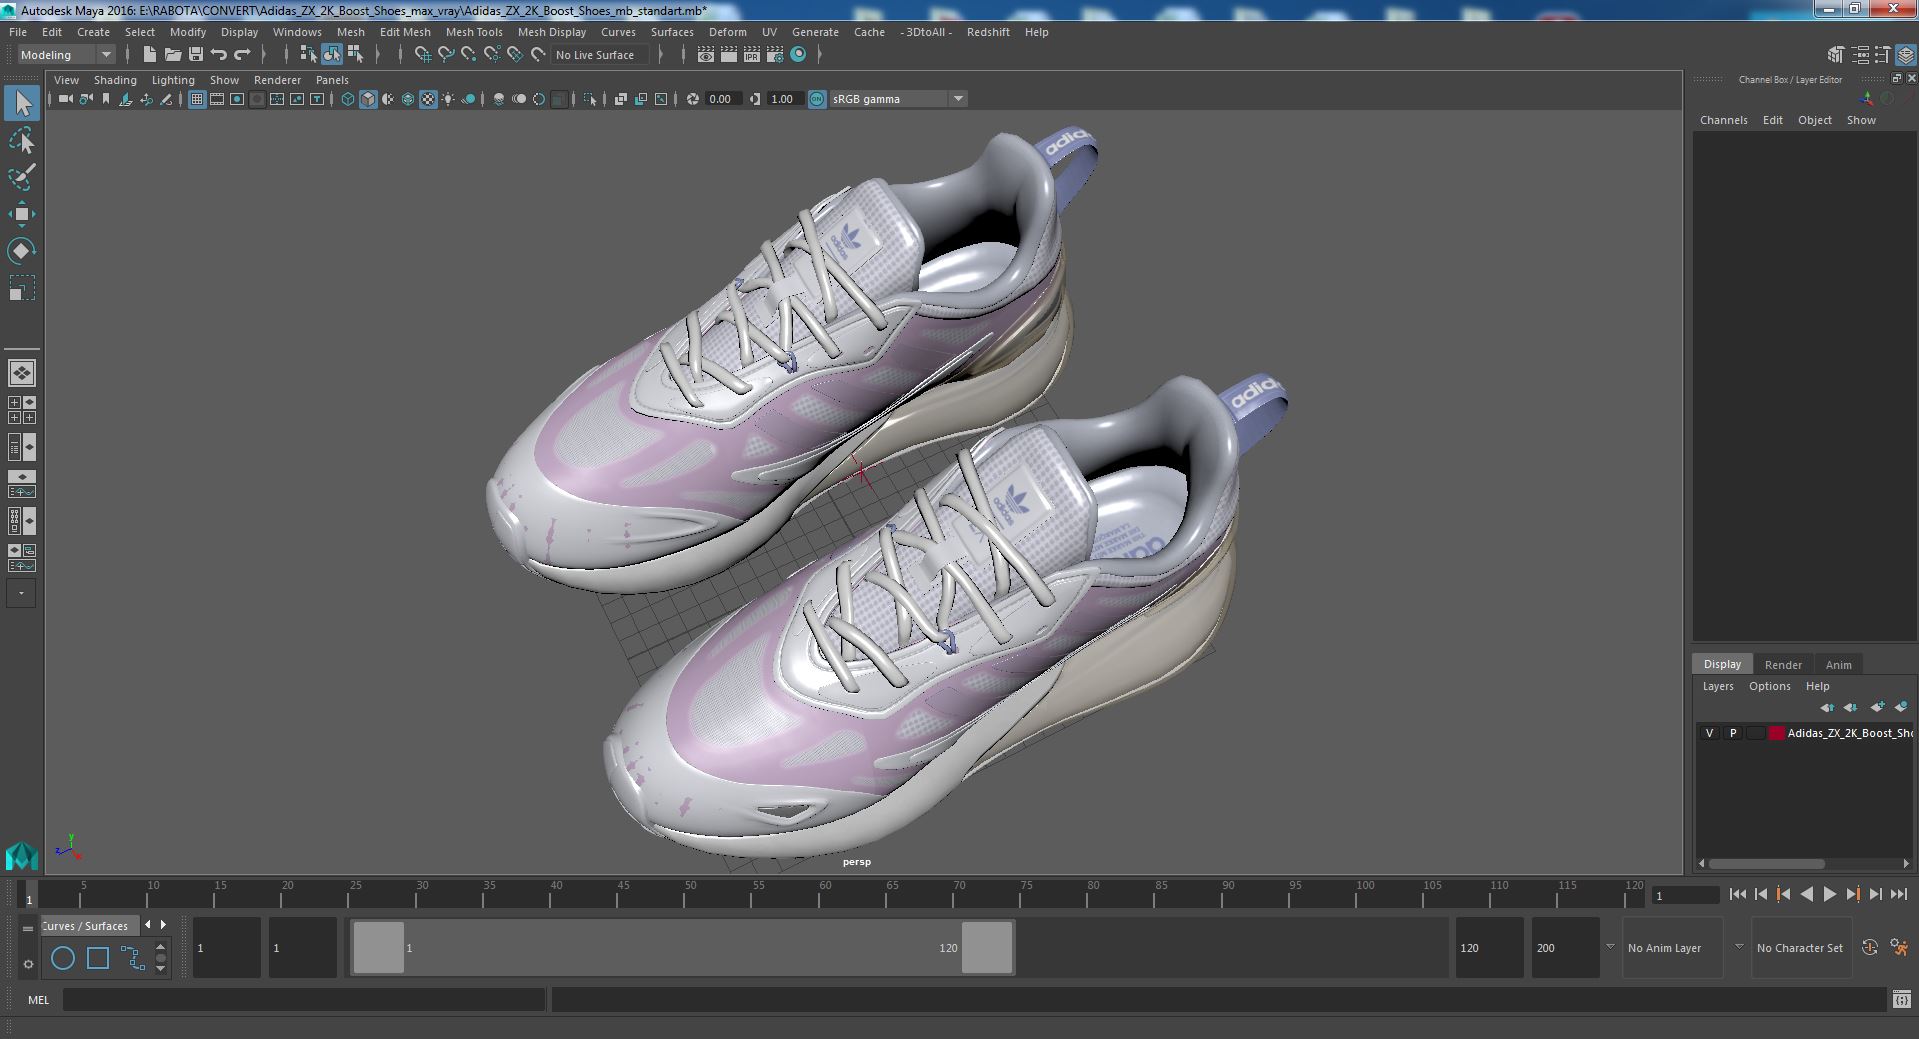The image size is (1919, 1039).
Task: Open the Redshift menu
Action: coord(988,32)
